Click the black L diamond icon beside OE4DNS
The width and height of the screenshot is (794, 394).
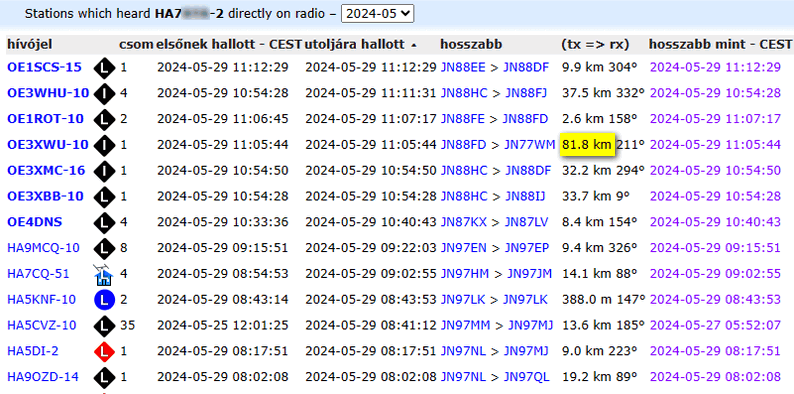point(104,222)
